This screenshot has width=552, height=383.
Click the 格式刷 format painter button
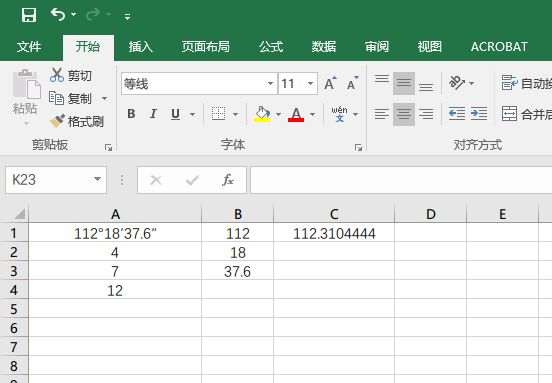(77, 121)
